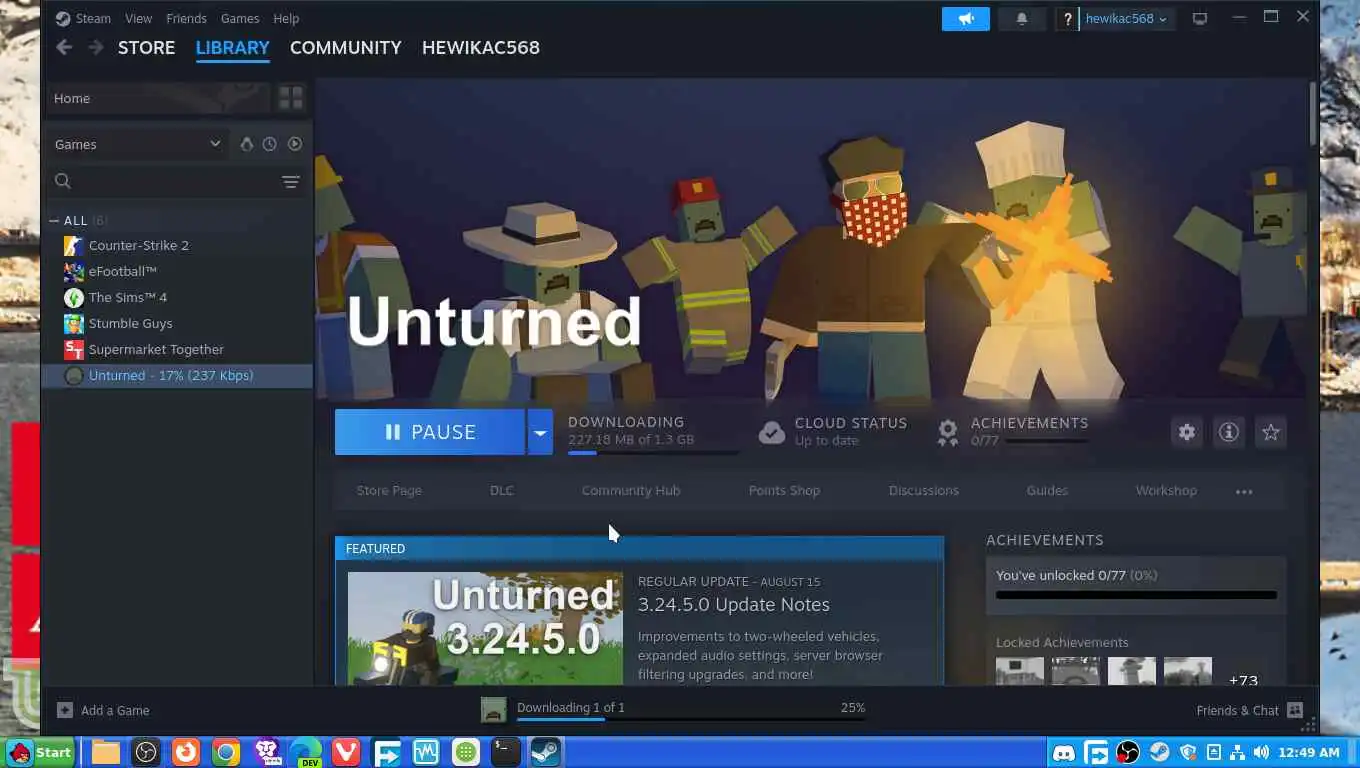Image resolution: width=1360 pixels, height=768 pixels.
Task: Toggle the ready-to-play filter icon
Action: [x=295, y=144]
